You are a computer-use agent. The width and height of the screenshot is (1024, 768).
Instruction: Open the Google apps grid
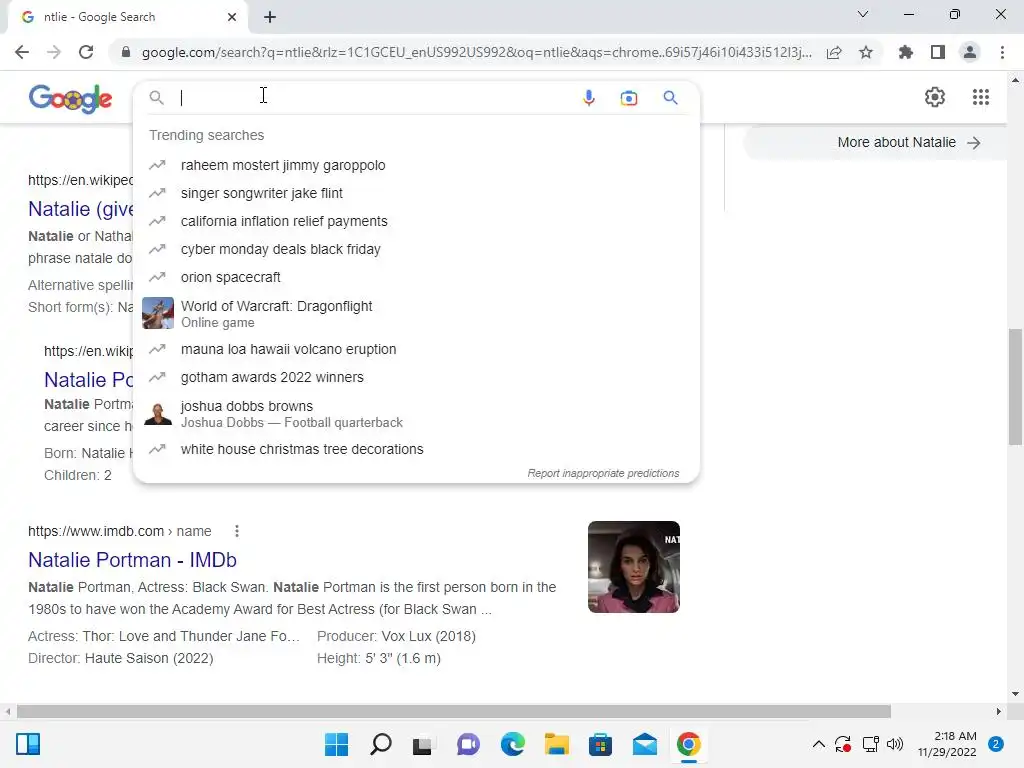click(981, 97)
